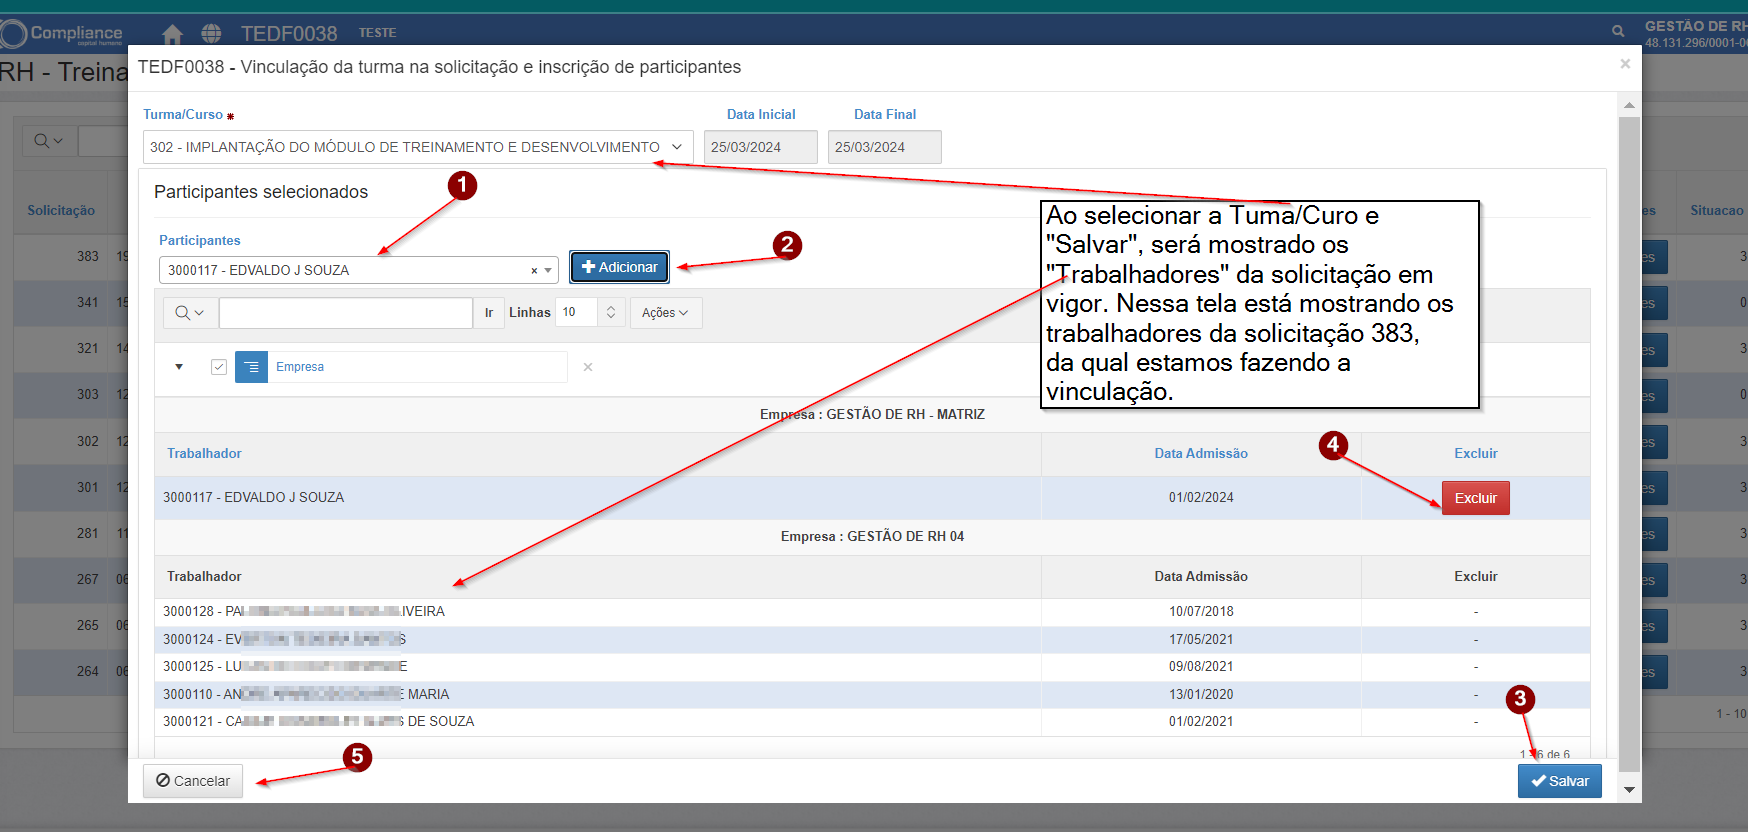Click the Situacao column header in background
This screenshot has height=832, width=1748.
tap(1716, 210)
